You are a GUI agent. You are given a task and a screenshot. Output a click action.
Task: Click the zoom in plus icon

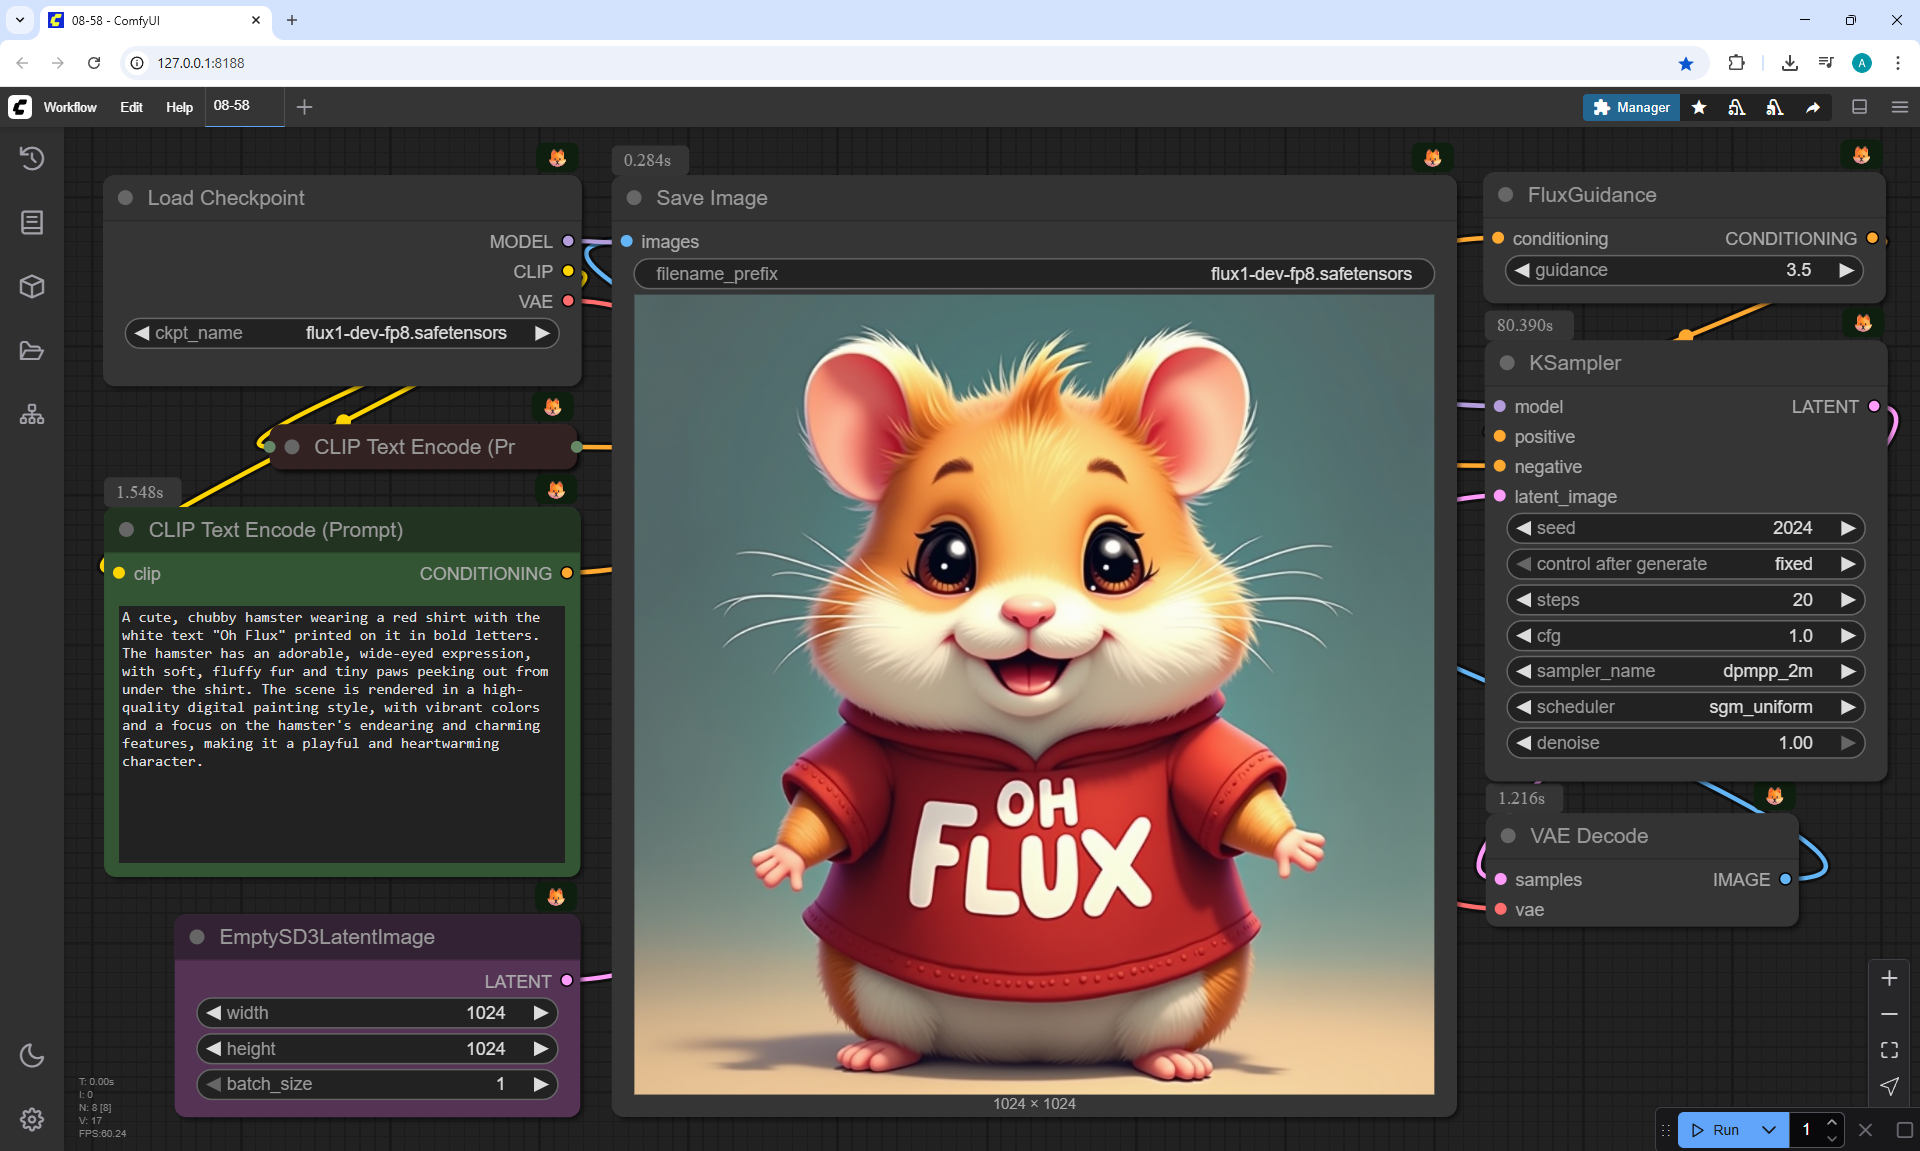[x=1889, y=978]
